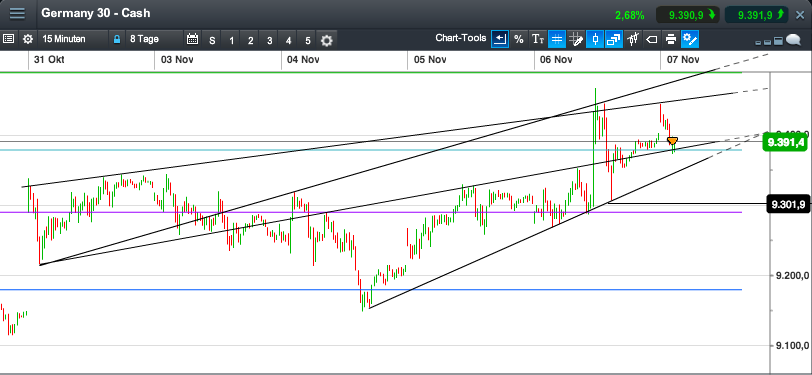Screen dimensions: 812x375
Task: Open the calendar date picker
Action: click(192, 39)
